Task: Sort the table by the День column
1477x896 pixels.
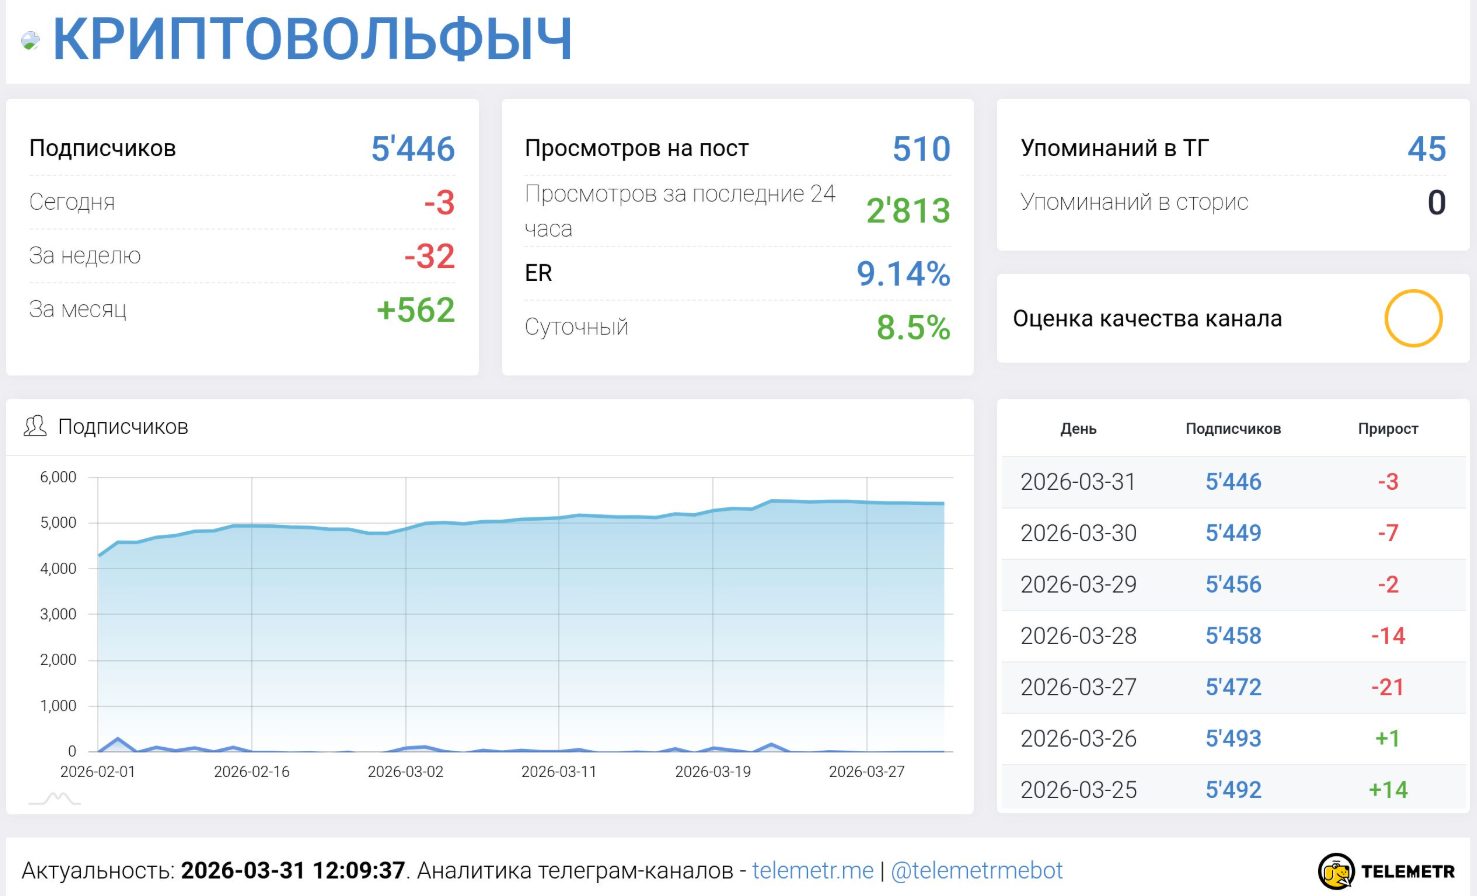Action: (x=1079, y=428)
